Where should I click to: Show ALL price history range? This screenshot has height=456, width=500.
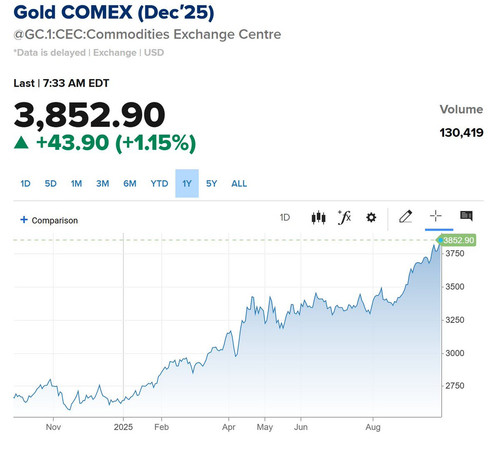[x=239, y=184]
